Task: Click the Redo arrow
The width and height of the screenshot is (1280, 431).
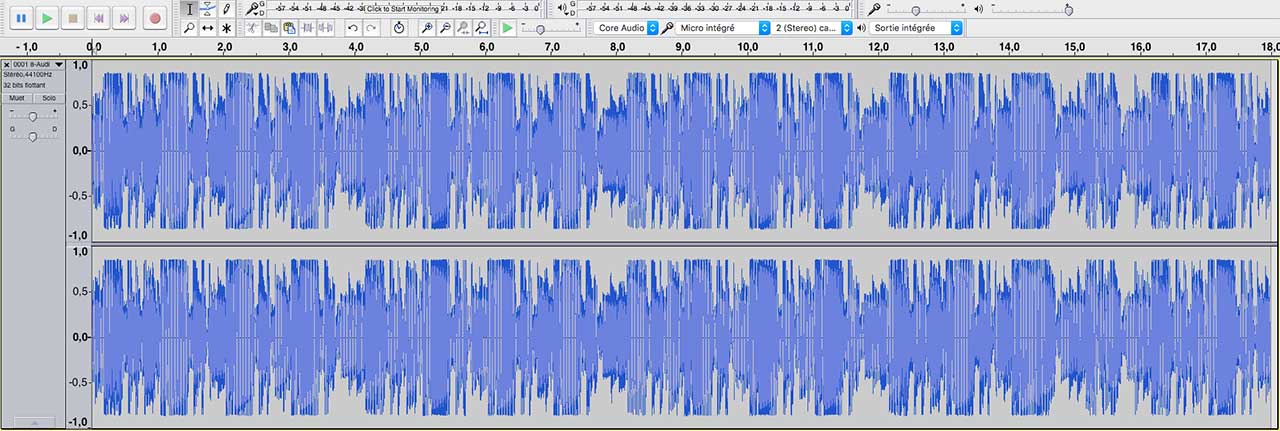Action: pos(371,28)
